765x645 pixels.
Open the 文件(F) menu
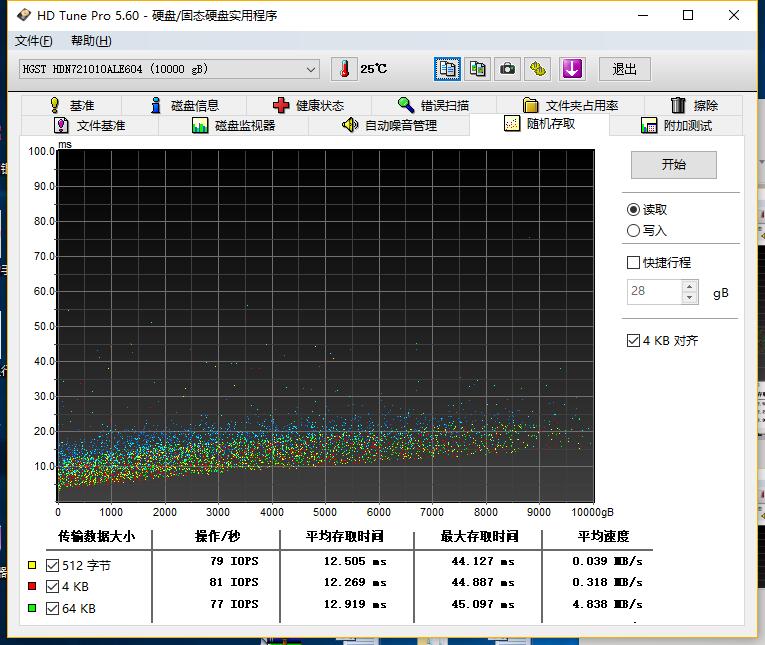coord(34,41)
